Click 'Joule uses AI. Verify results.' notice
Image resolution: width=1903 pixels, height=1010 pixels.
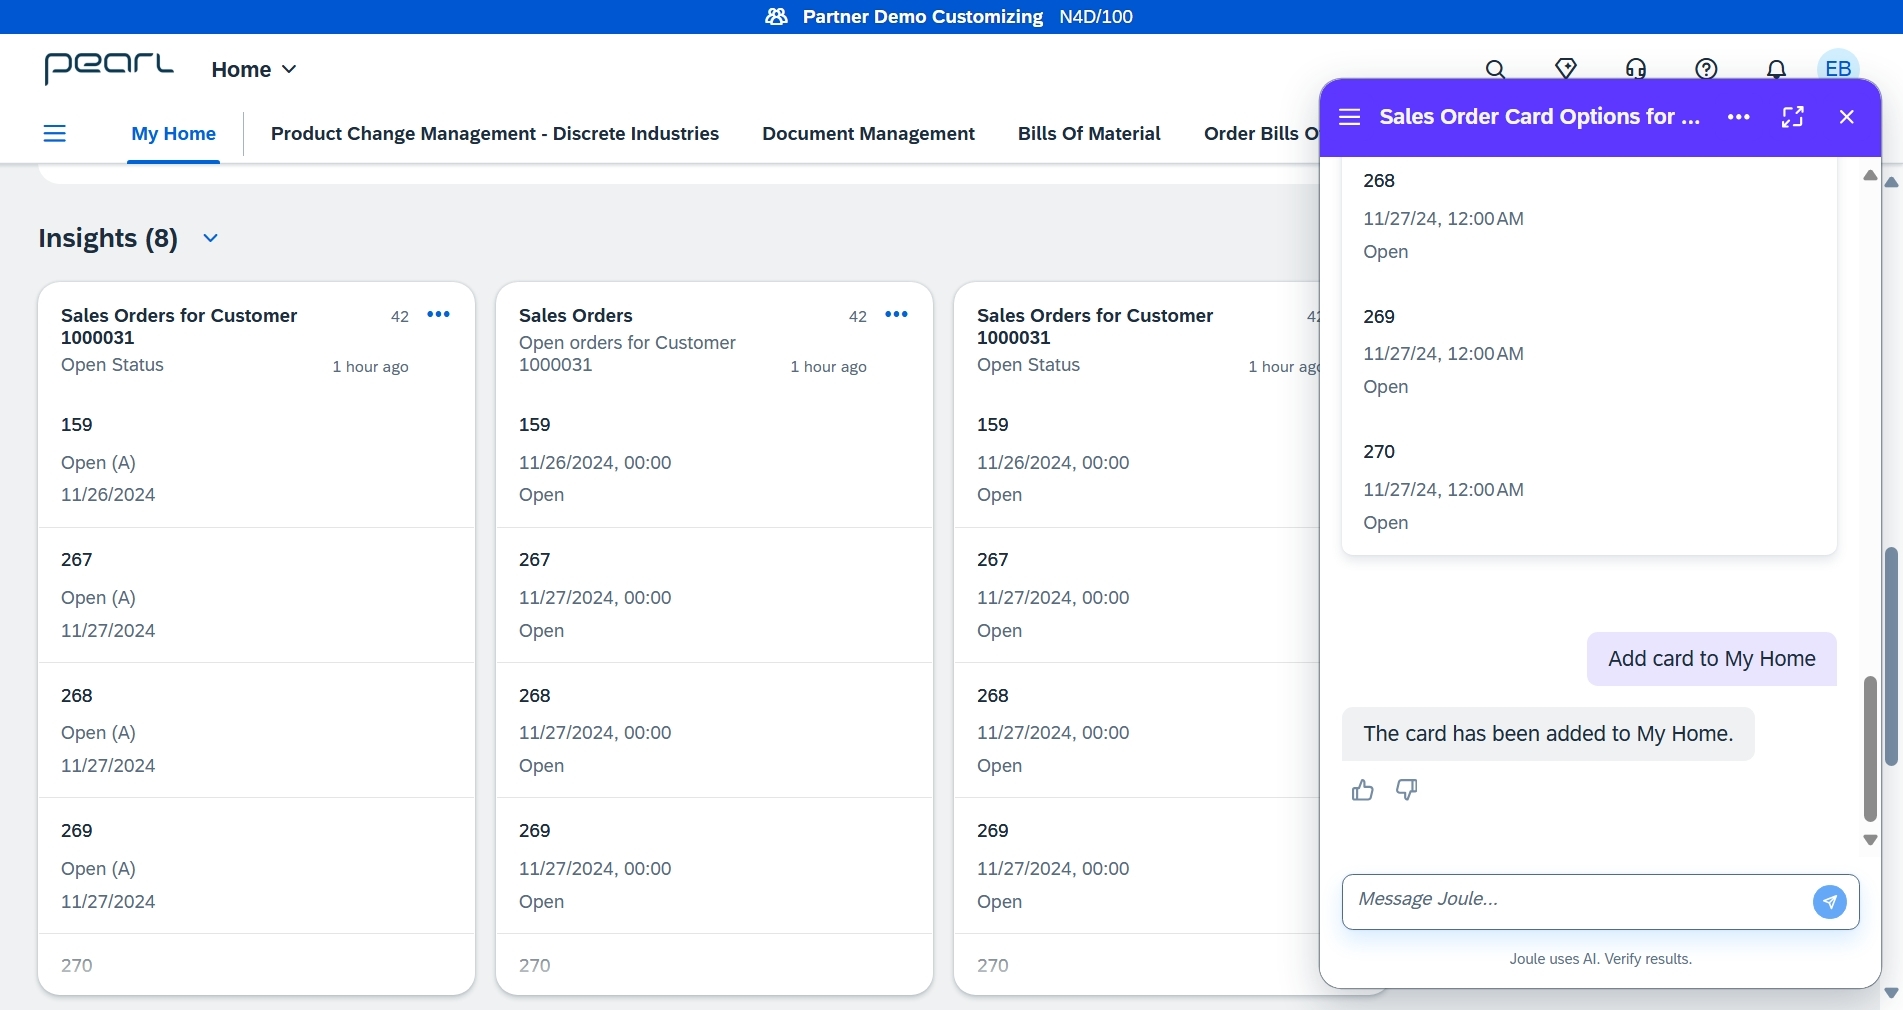coord(1600,959)
